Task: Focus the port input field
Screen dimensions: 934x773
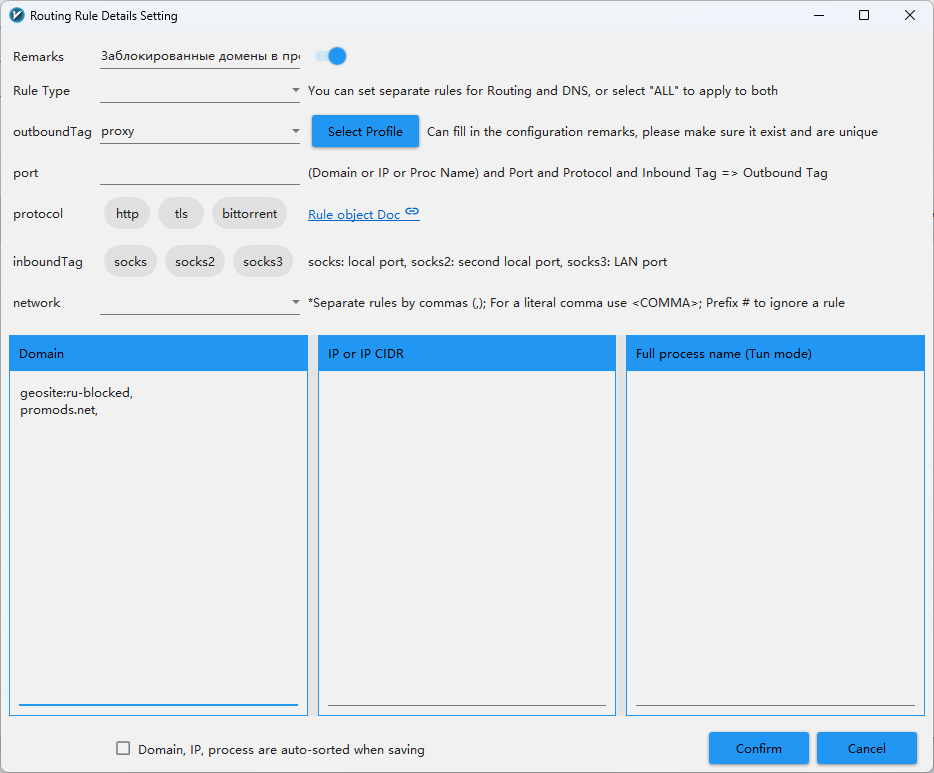Action: click(x=200, y=173)
